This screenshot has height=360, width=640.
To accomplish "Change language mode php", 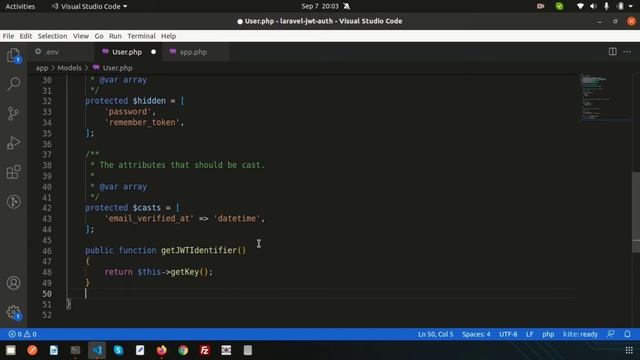I will [x=548, y=334].
